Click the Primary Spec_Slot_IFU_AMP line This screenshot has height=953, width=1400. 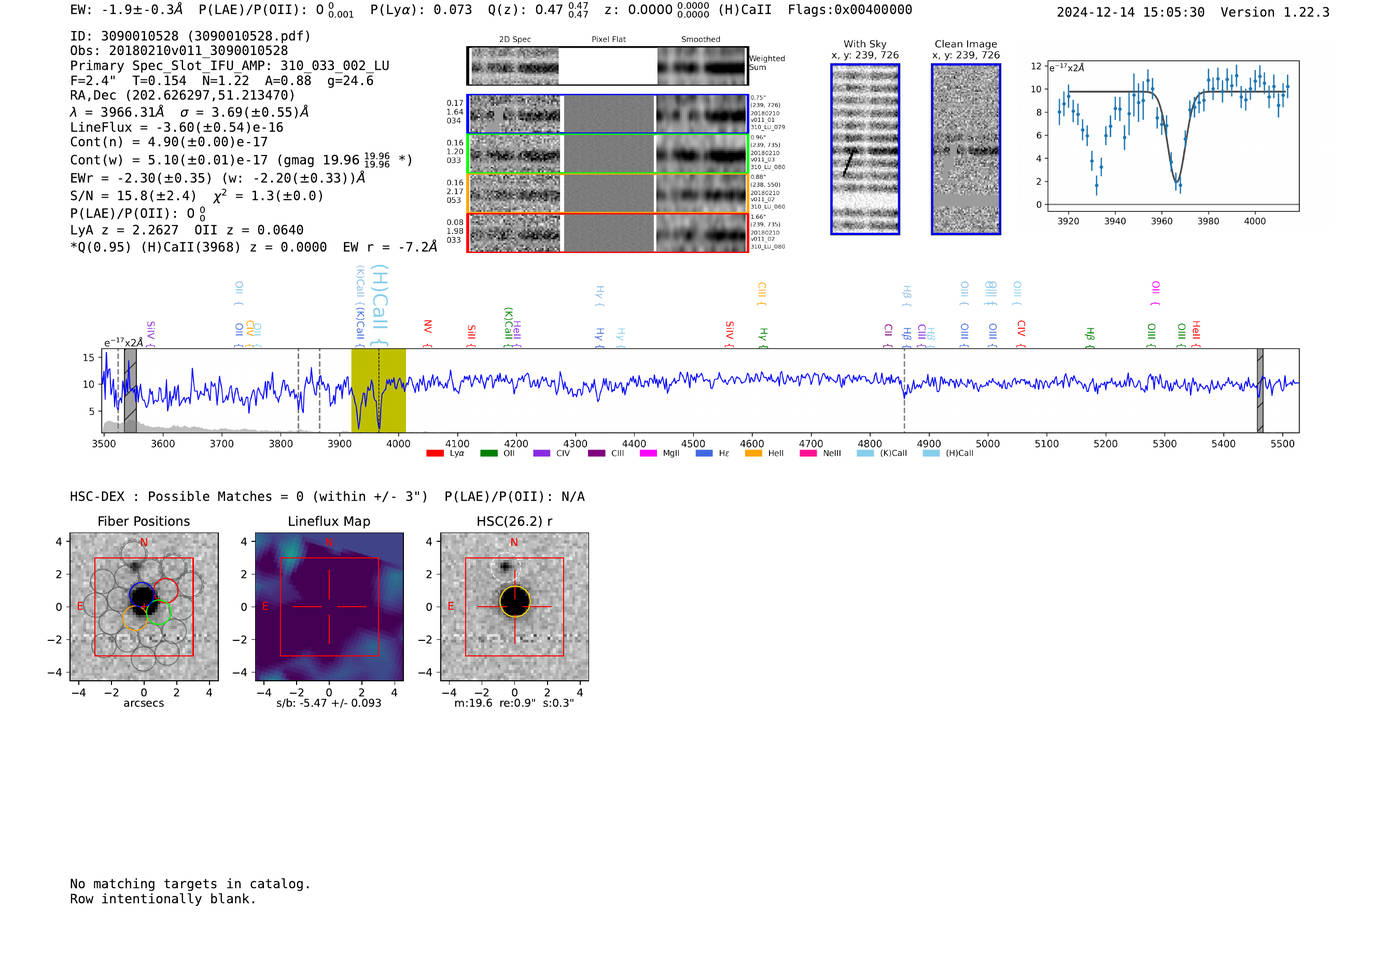(x=230, y=66)
